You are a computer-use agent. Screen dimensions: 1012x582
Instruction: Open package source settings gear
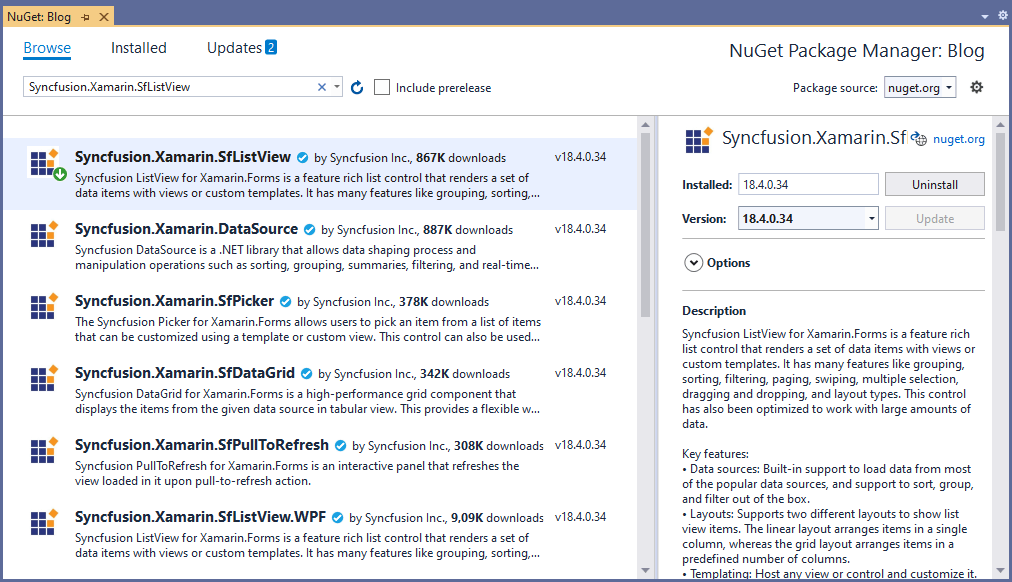coord(977,87)
